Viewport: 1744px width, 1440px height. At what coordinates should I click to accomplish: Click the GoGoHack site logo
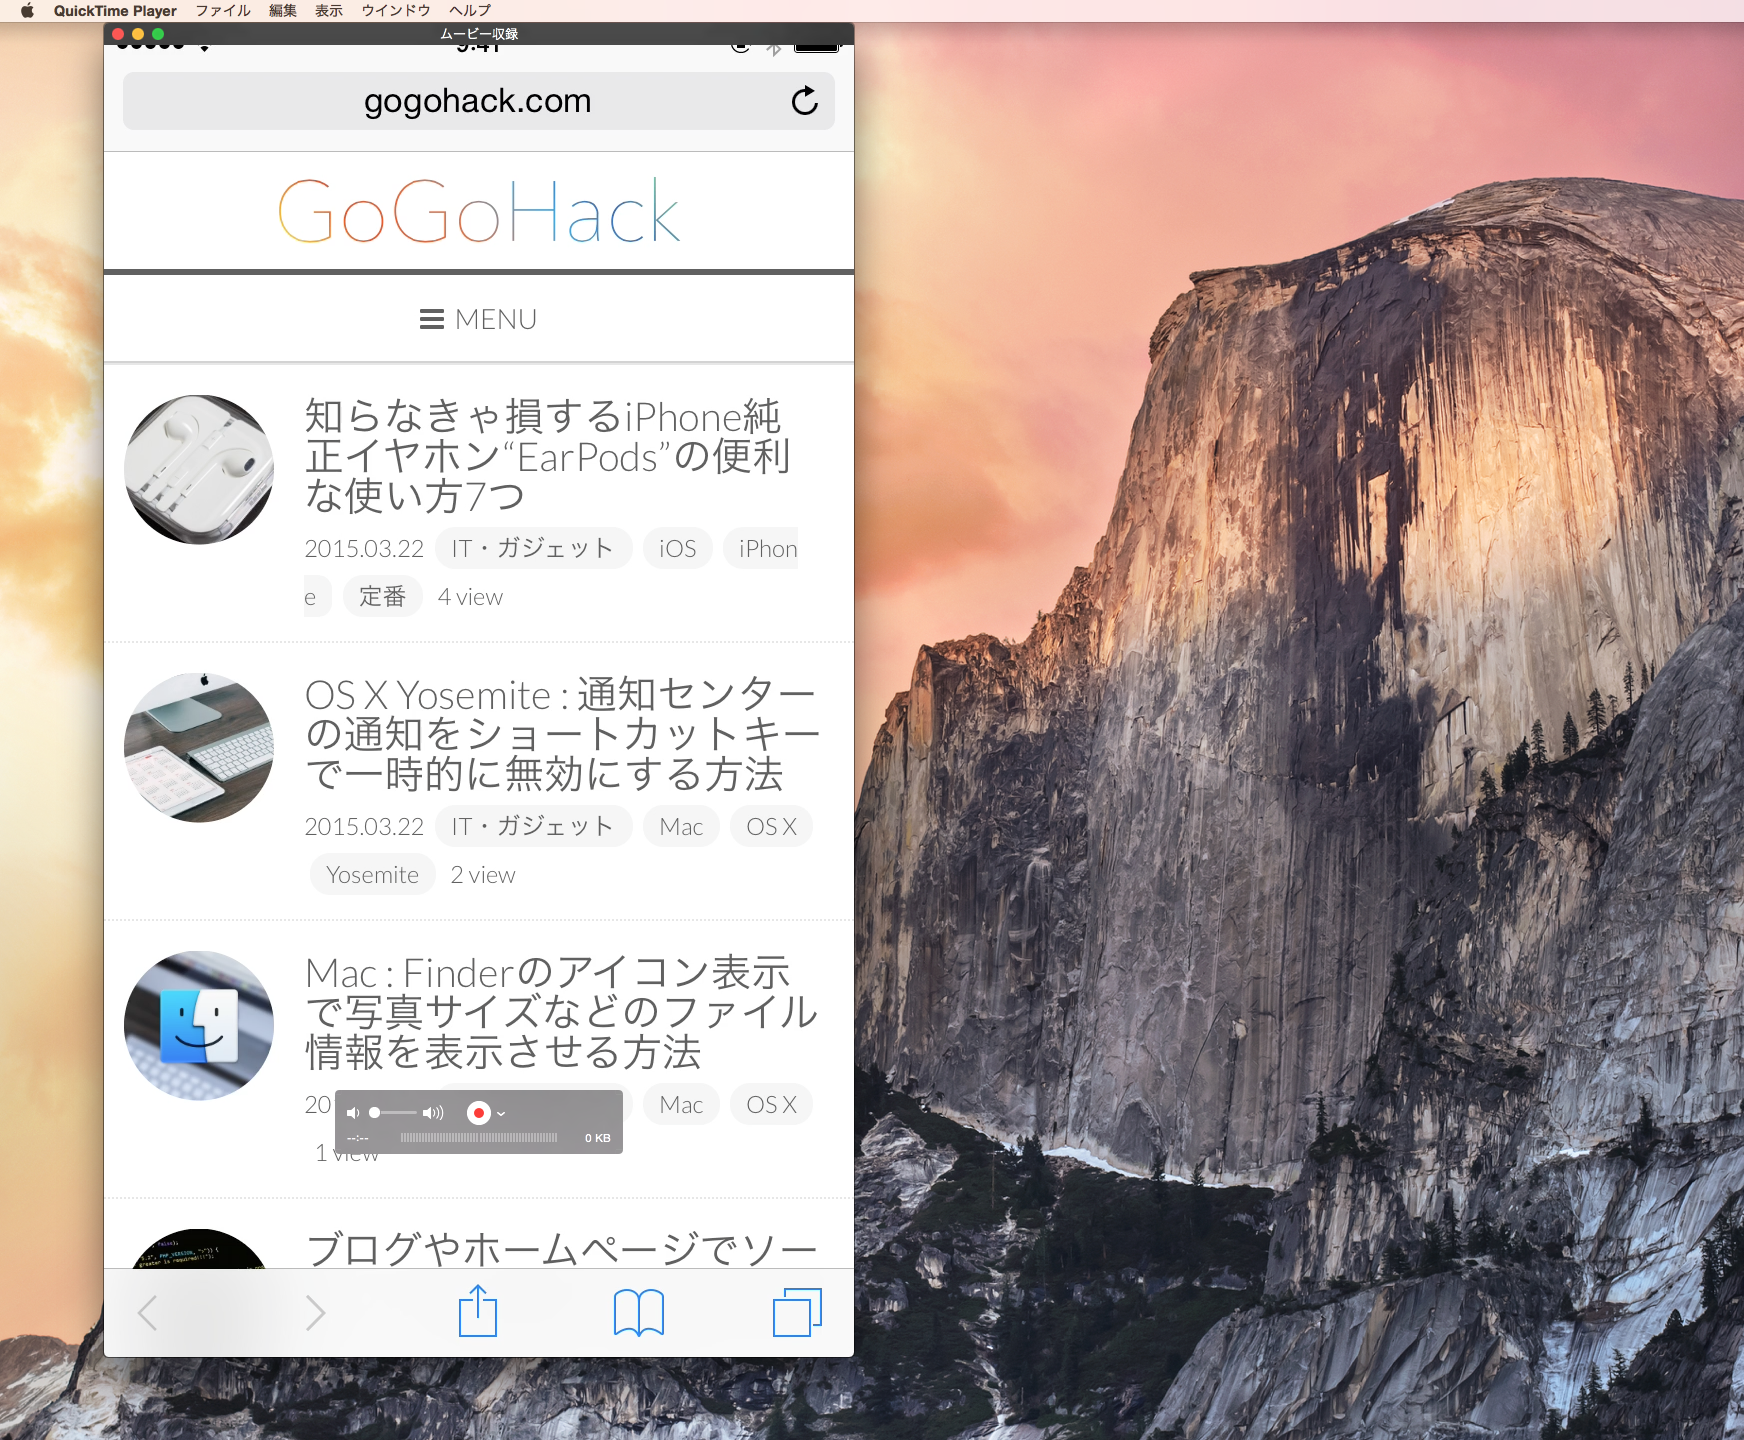[x=478, y=211]
